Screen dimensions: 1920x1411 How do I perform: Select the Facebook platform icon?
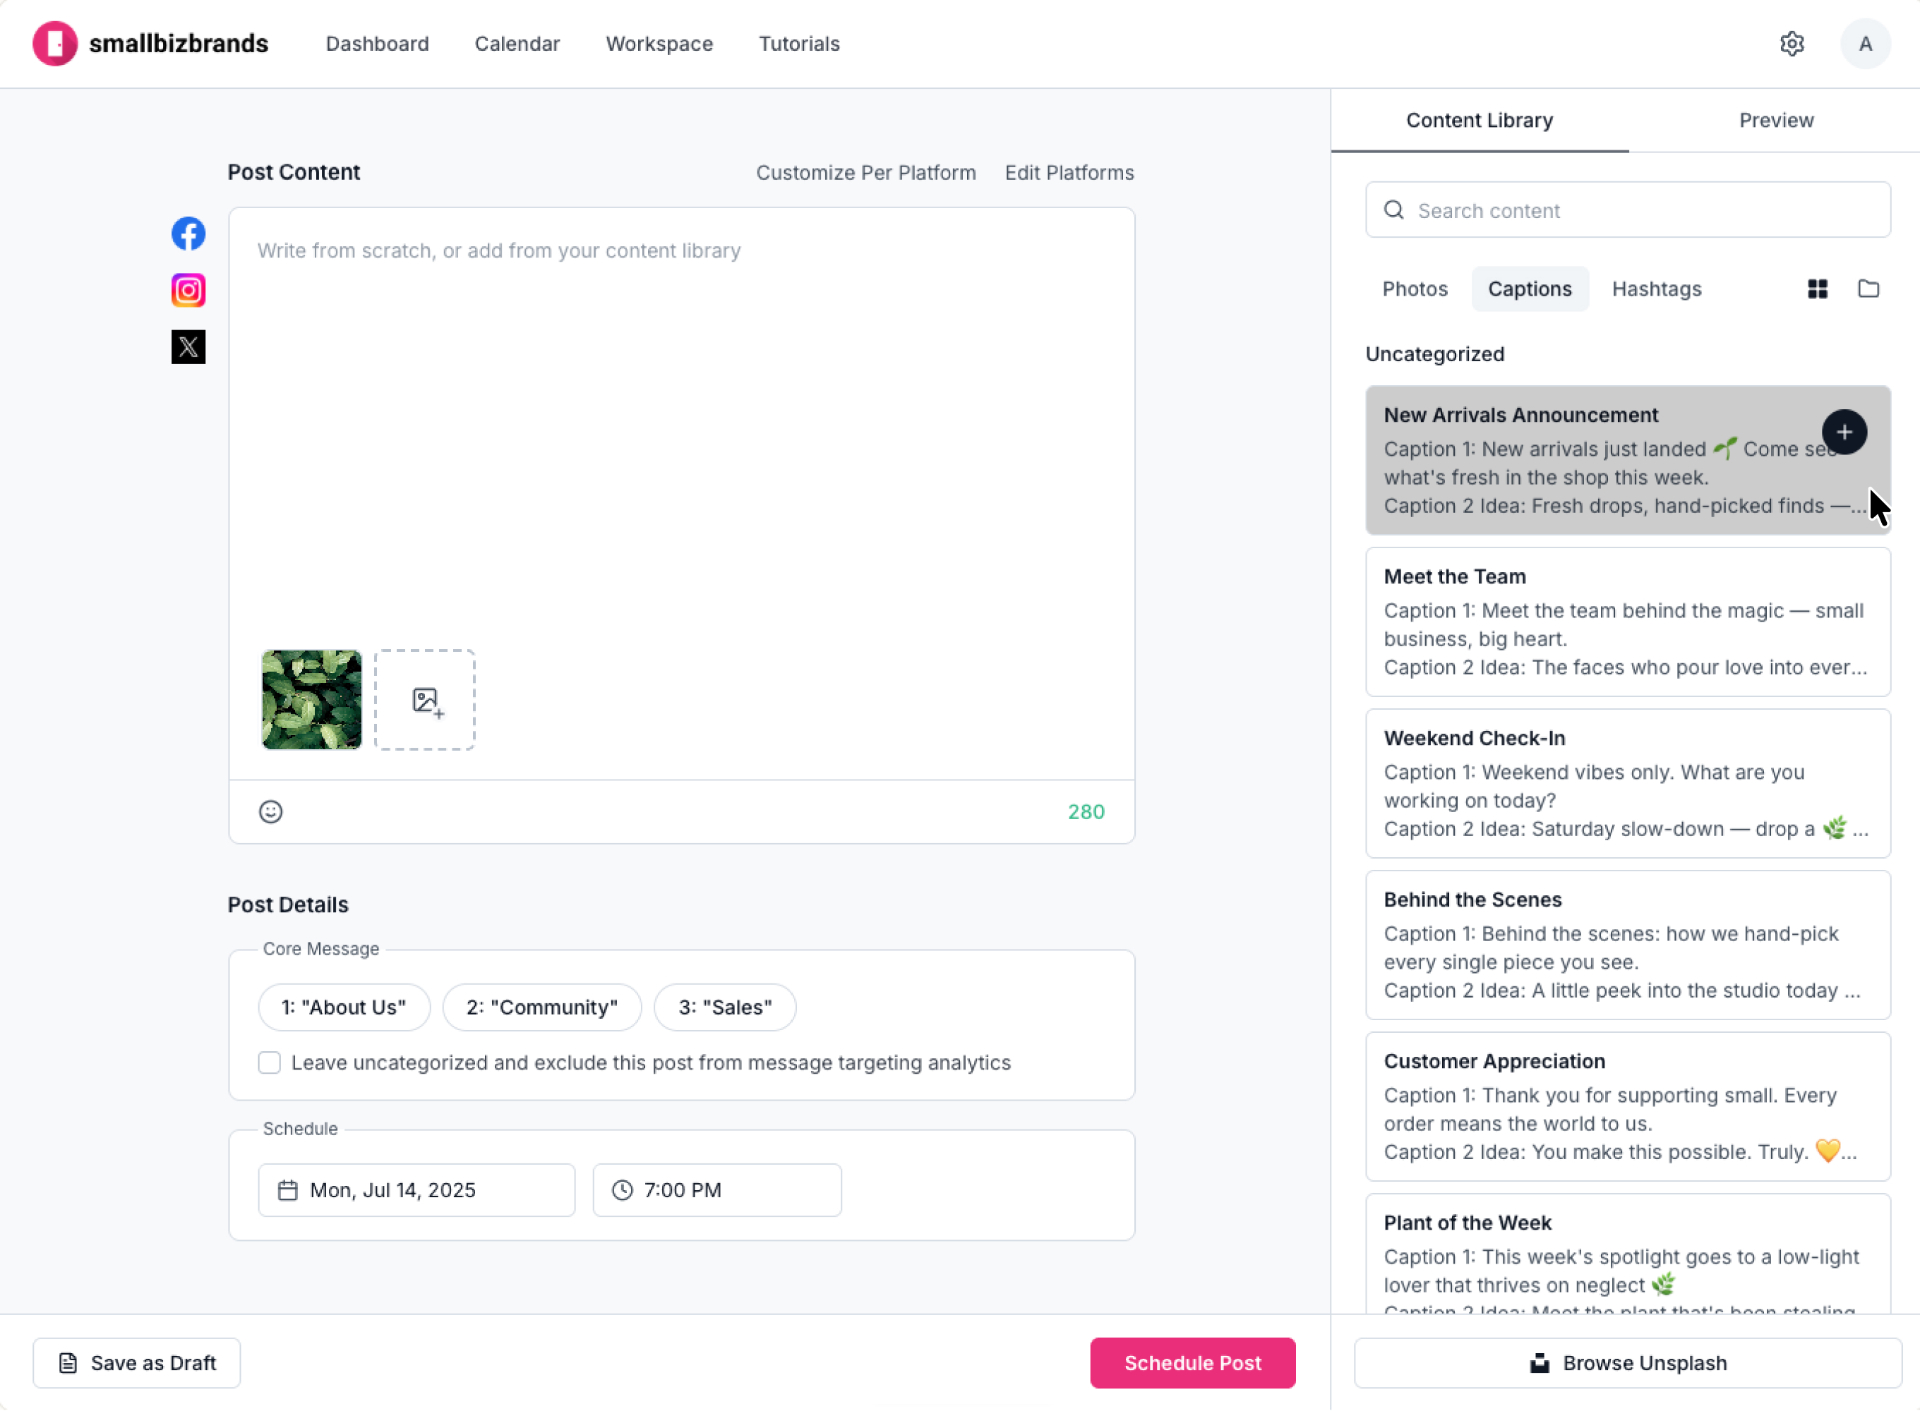tap(188, 233)
